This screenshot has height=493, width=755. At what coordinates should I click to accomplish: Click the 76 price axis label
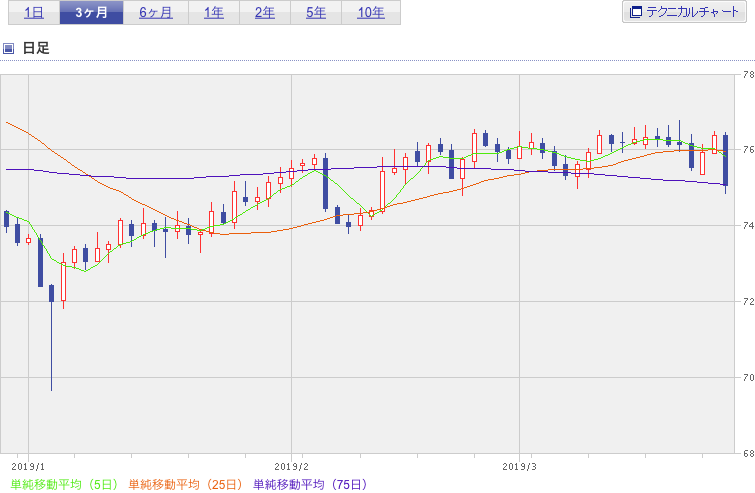click(x=748, y=150)
